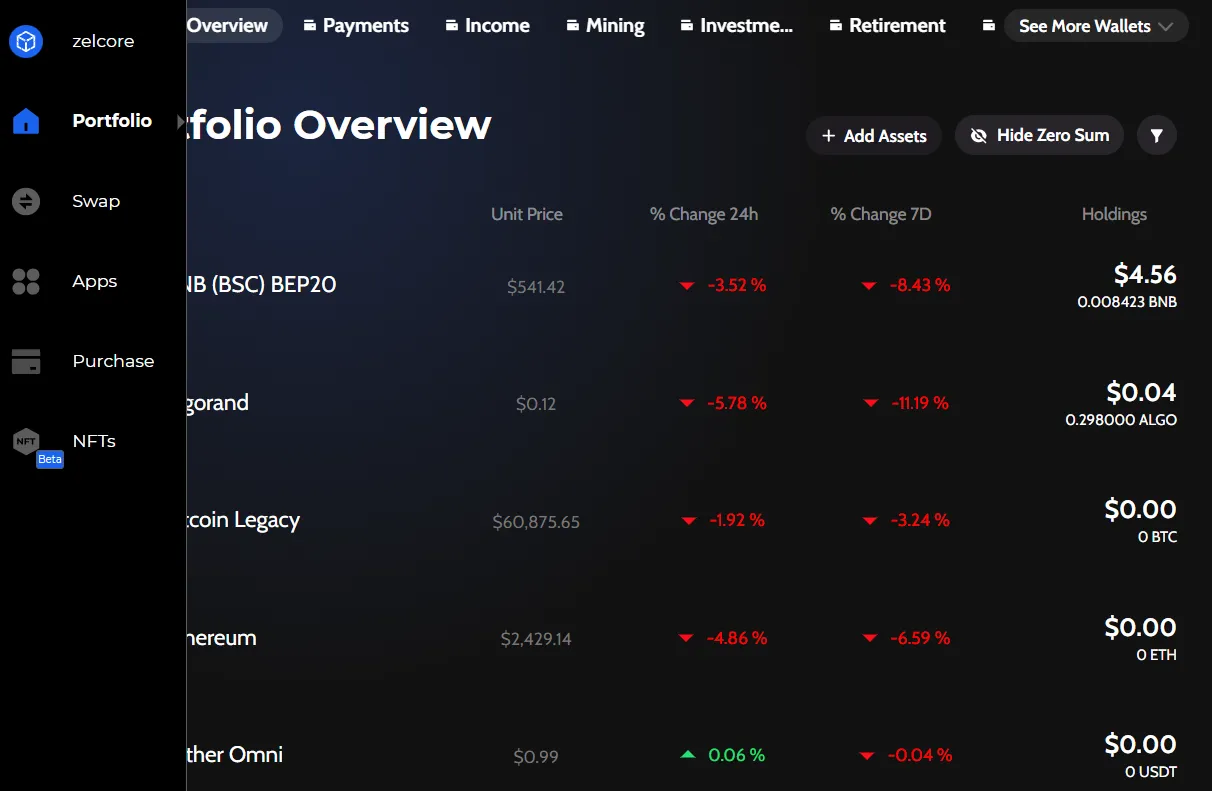Click the Investments wallet icon
1212x791 pixels.
[687, 25]
